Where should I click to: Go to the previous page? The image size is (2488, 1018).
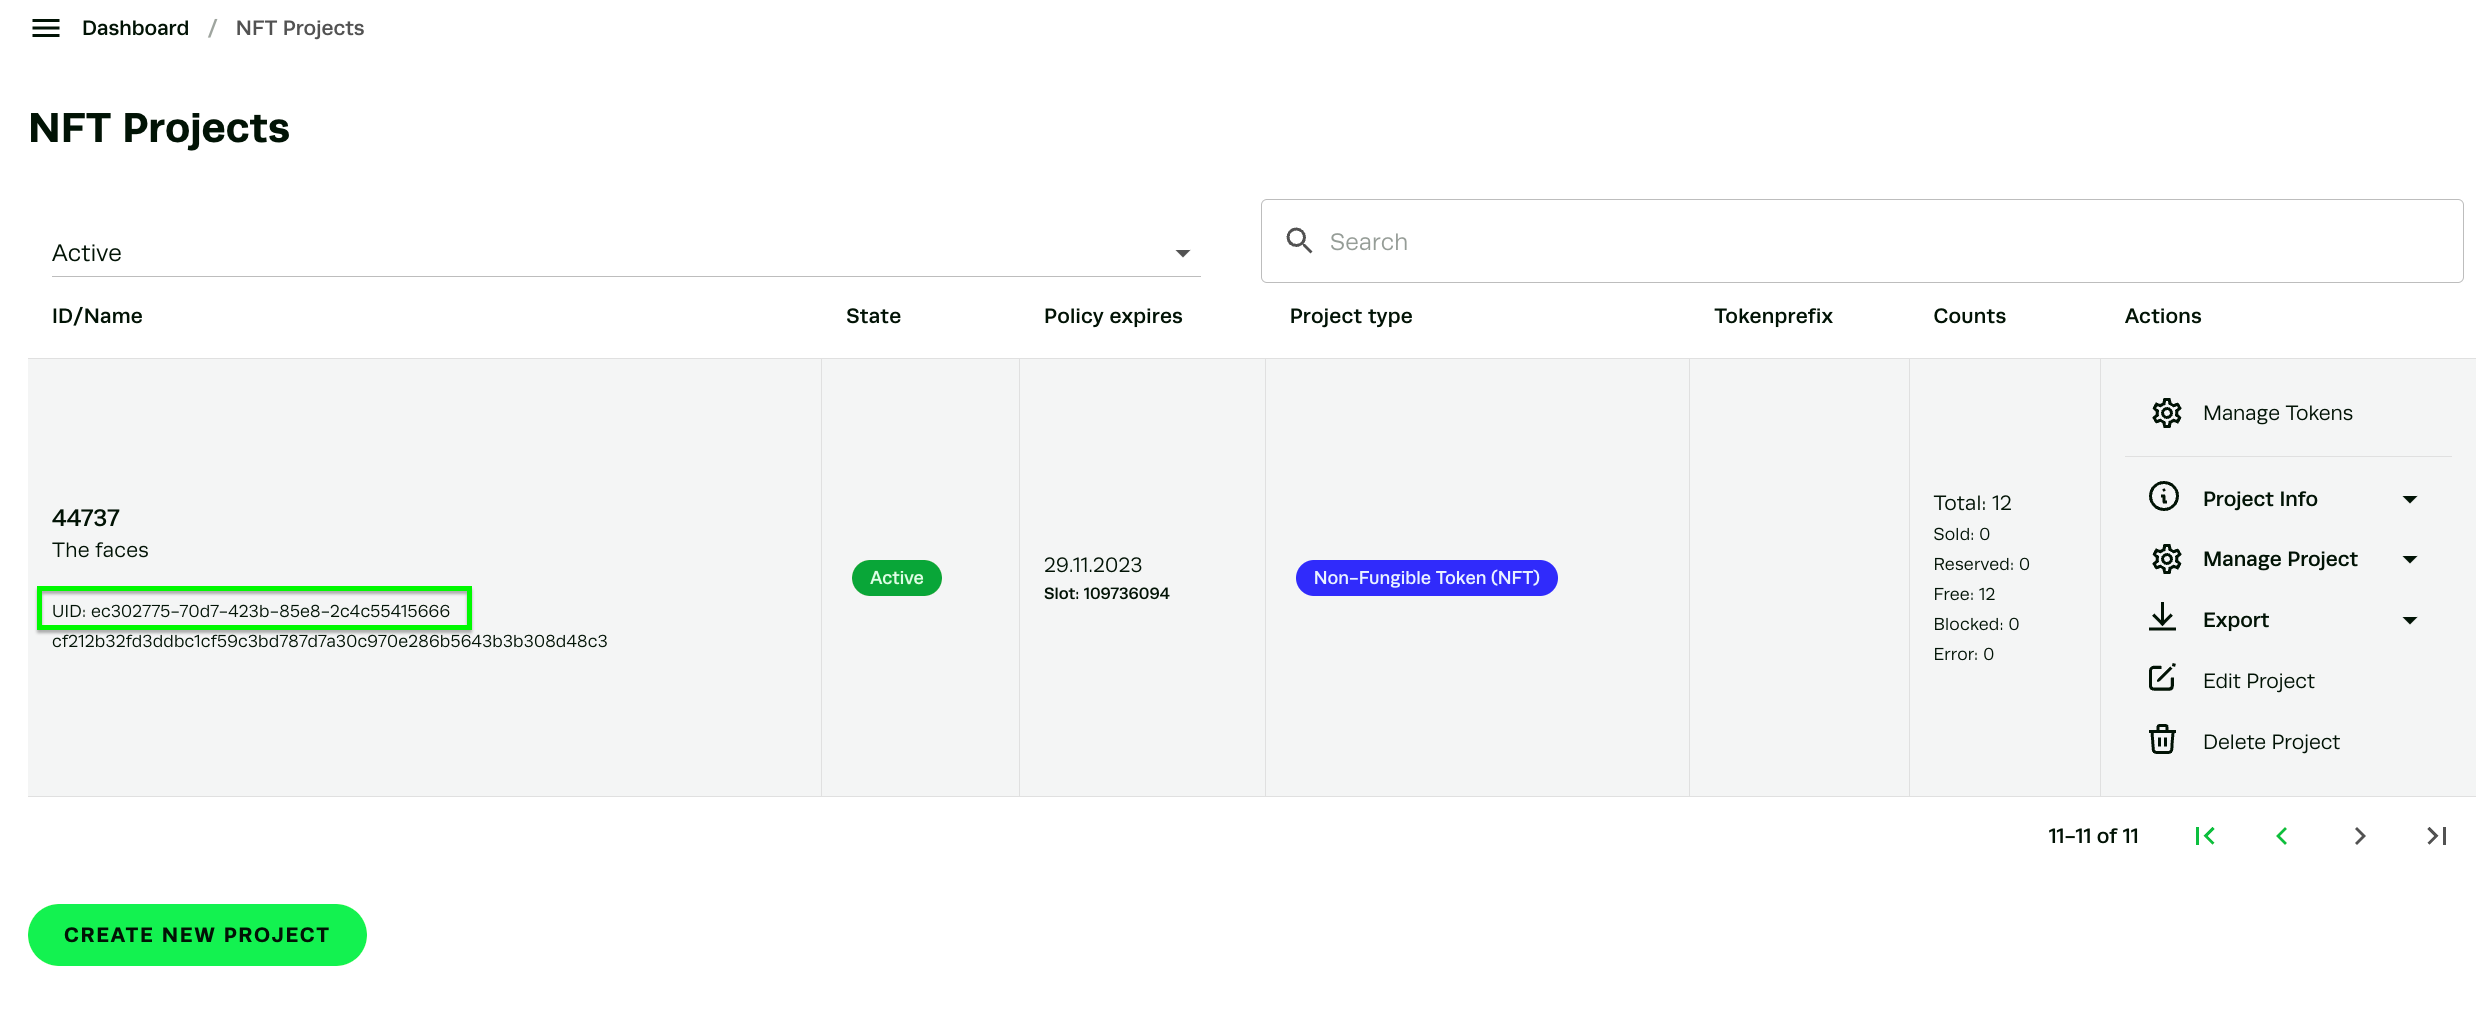[x=2282, y=836]
